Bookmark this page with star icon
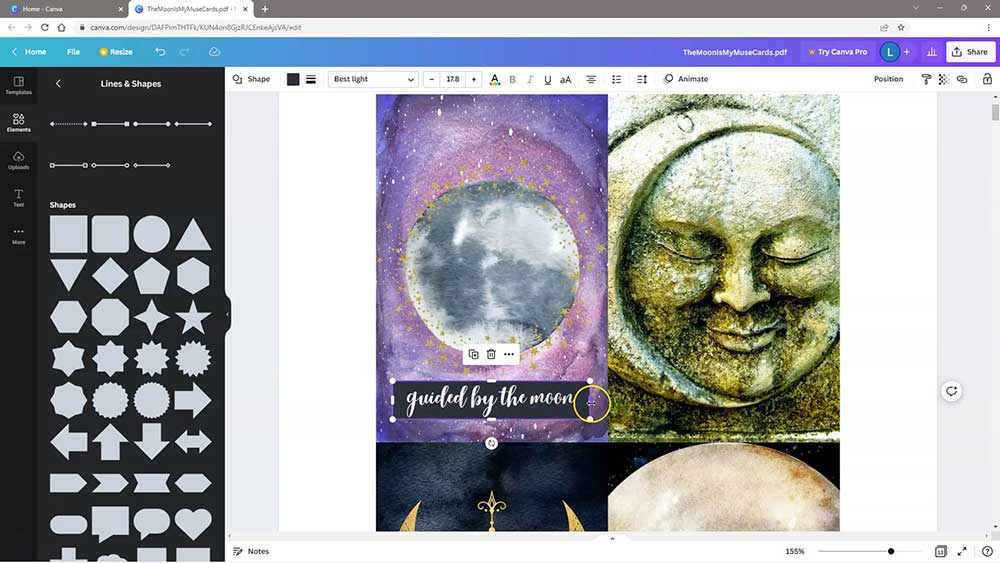Screen dimensions: 1000x563 [901, 27]
